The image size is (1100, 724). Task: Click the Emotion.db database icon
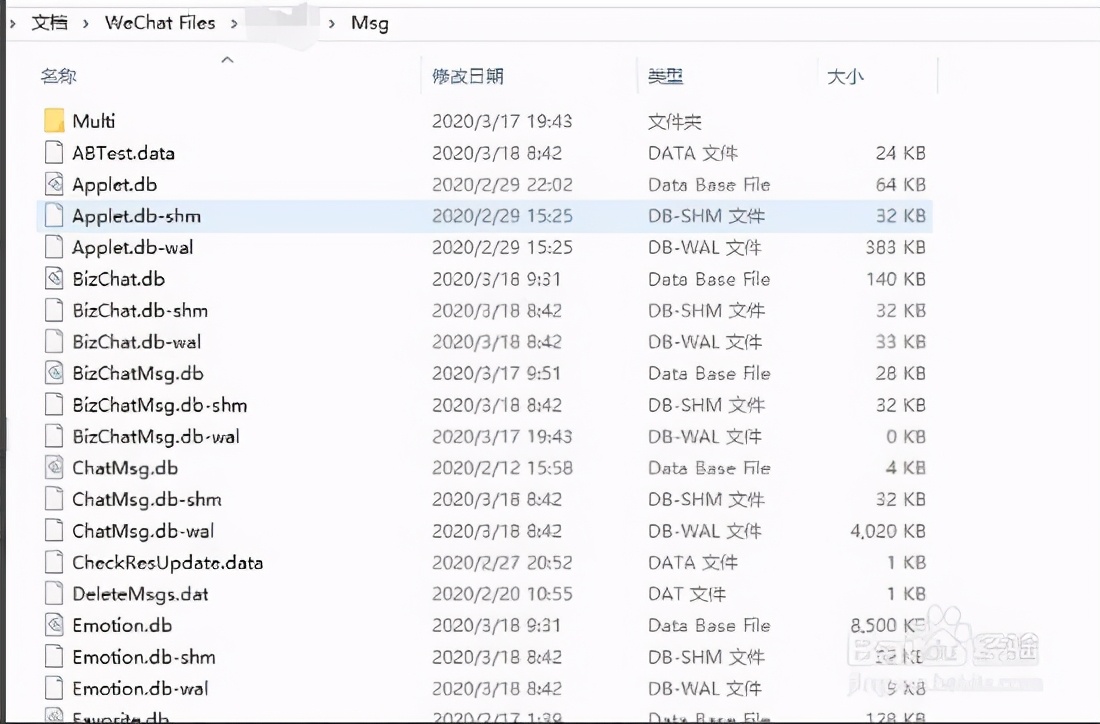(x=54, y=625)
